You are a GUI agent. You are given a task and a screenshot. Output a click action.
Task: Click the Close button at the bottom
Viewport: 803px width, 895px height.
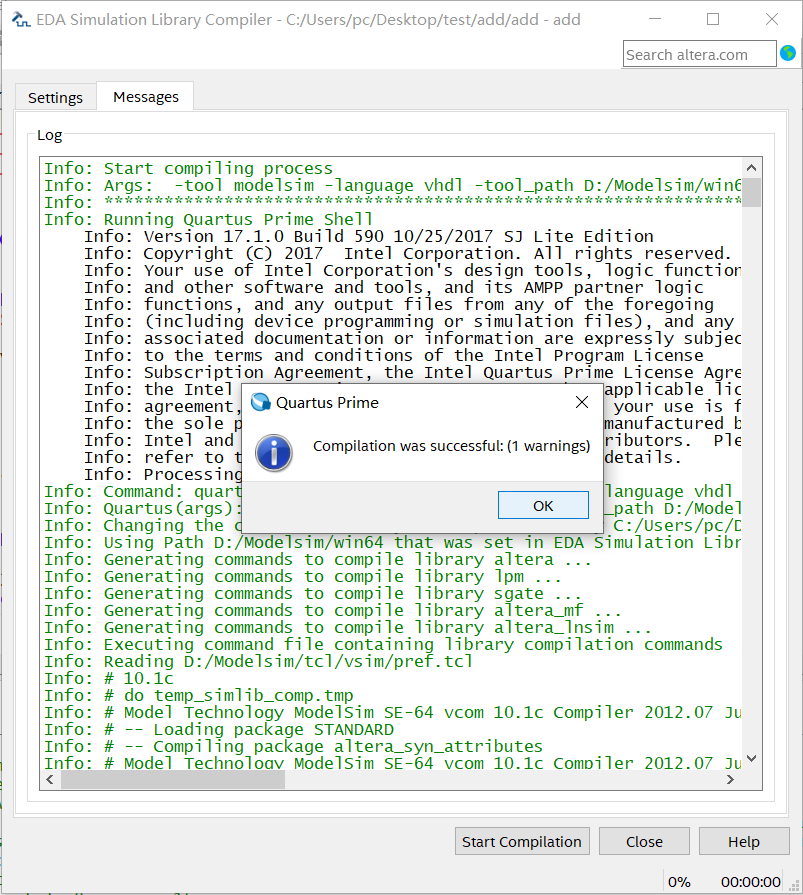(x=644, y=841)
